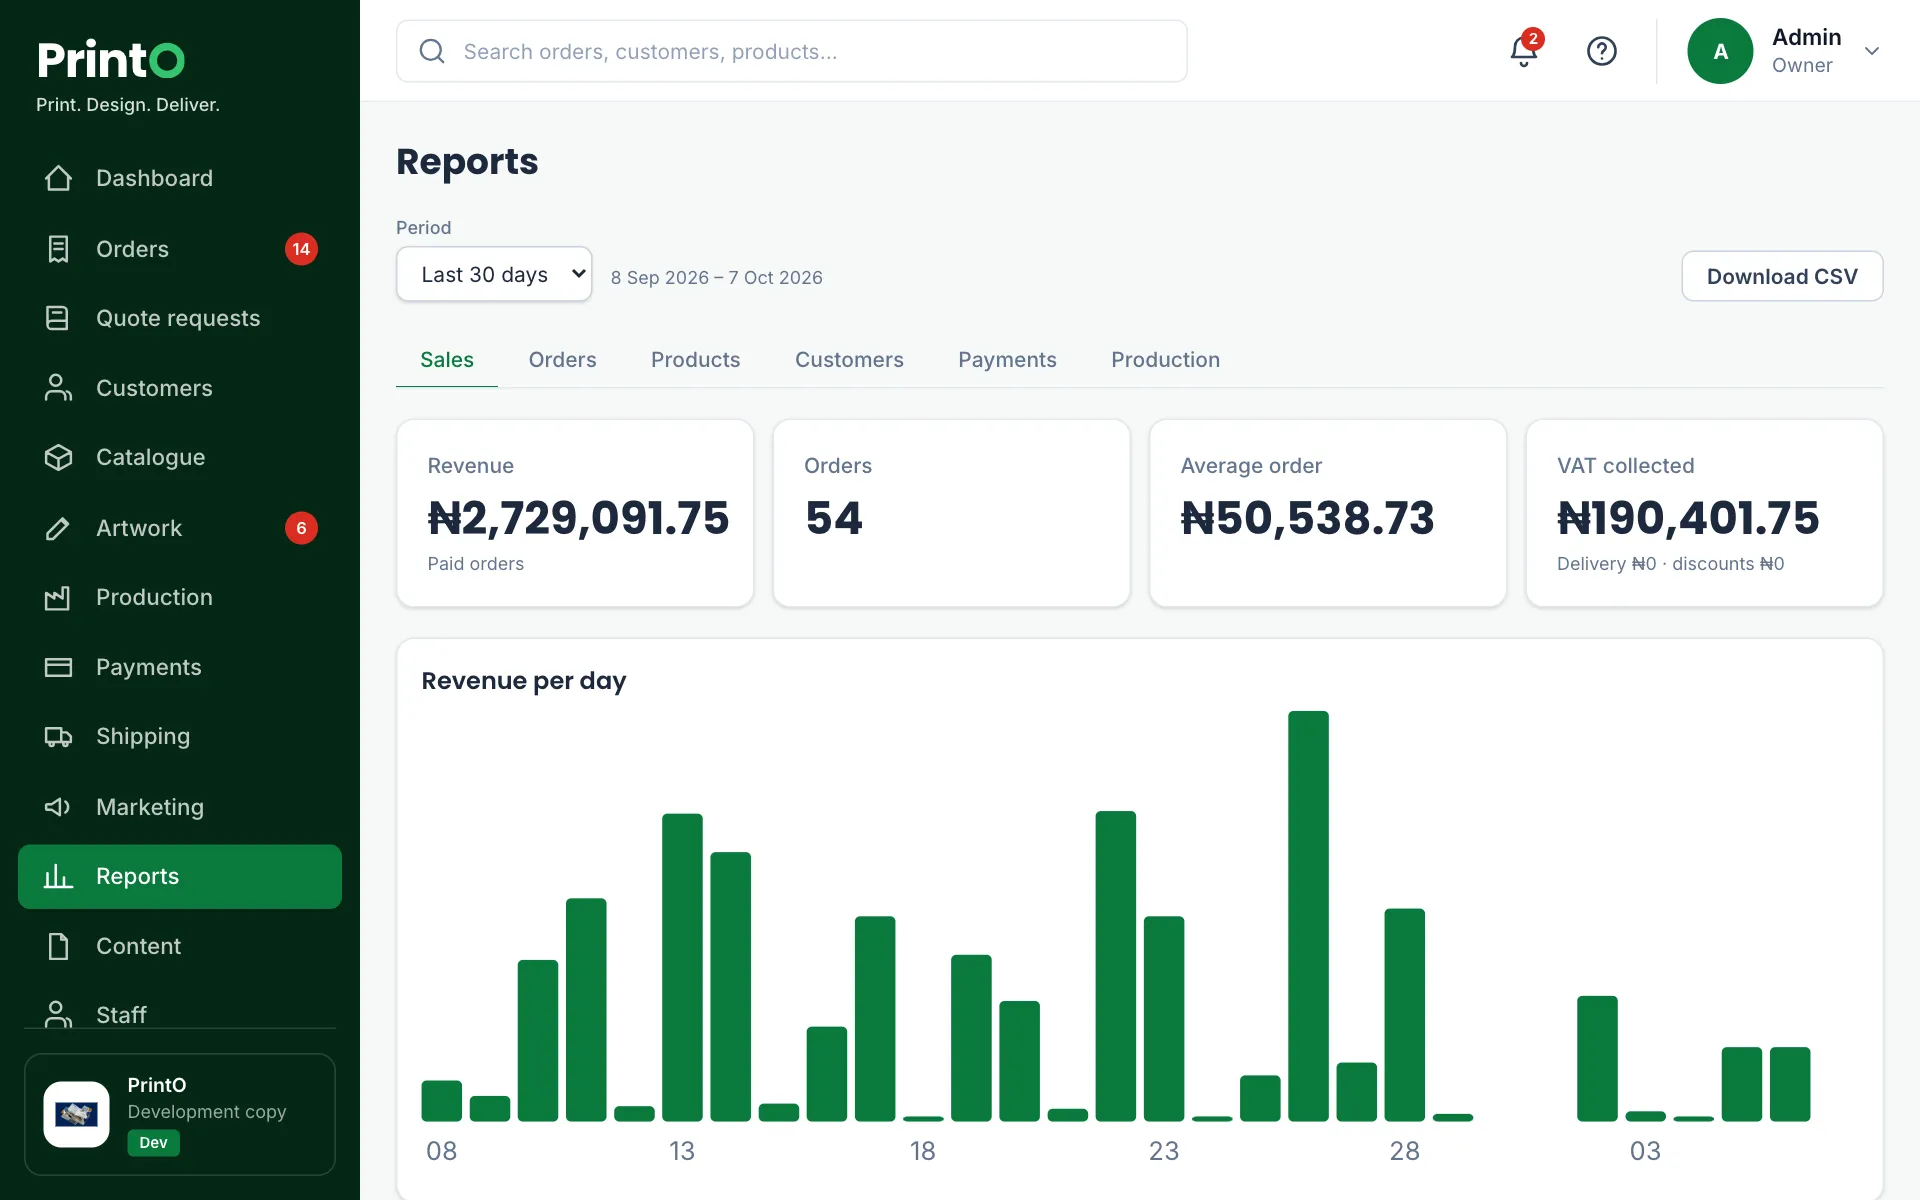1920x1200 pixels.
Task: Click the Download CSV button
Action: click(1782, 276)
